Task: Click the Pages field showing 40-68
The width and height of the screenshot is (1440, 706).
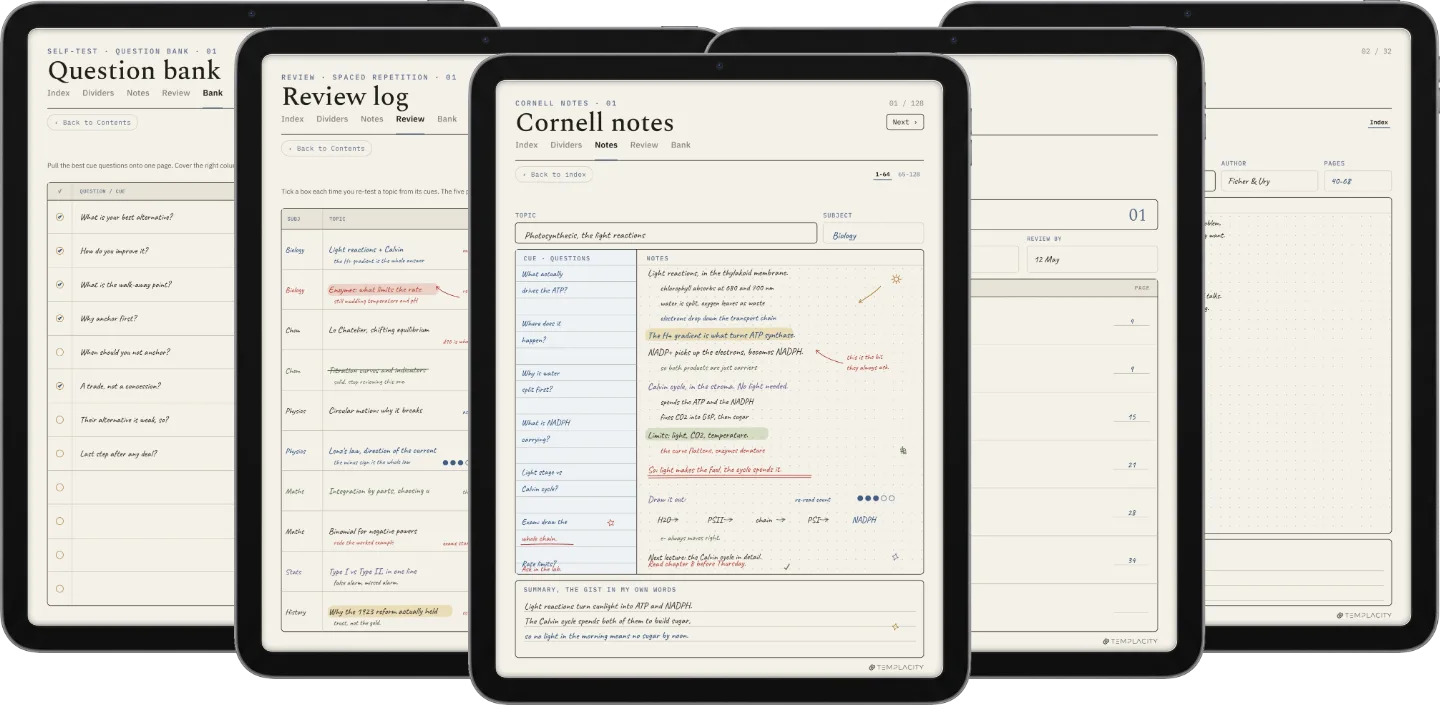Action: coord(1357,181)
